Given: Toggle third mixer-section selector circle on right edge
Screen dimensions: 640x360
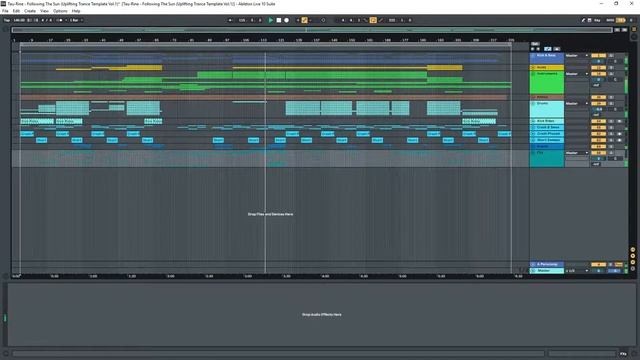Looking at the screenshot, I should click(x=633, y=262).
